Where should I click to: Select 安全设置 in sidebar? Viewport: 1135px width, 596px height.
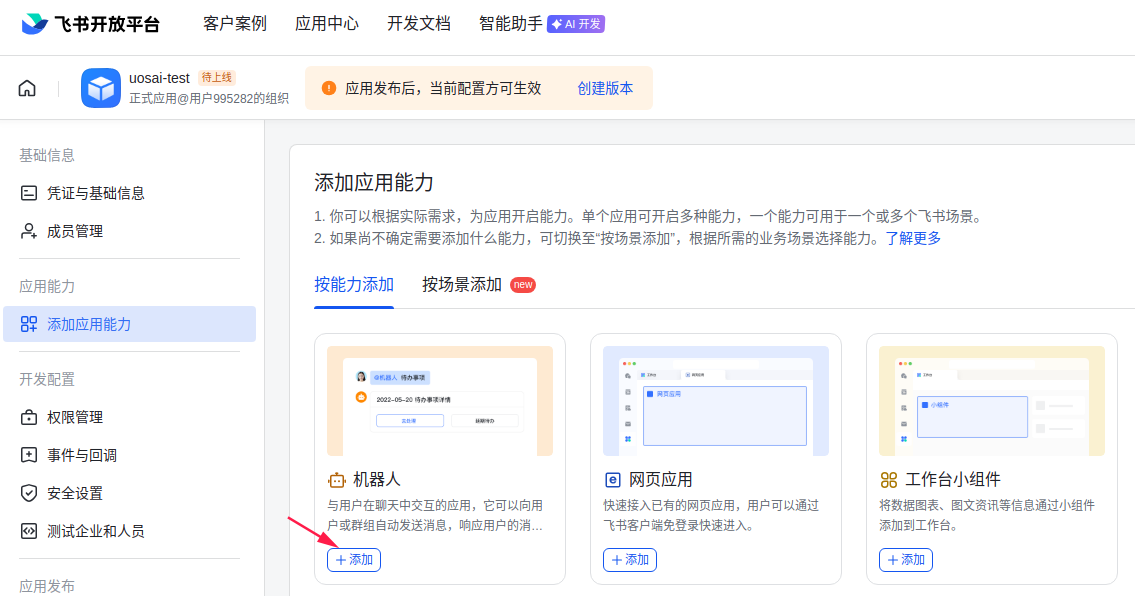(x=130, y=493)
